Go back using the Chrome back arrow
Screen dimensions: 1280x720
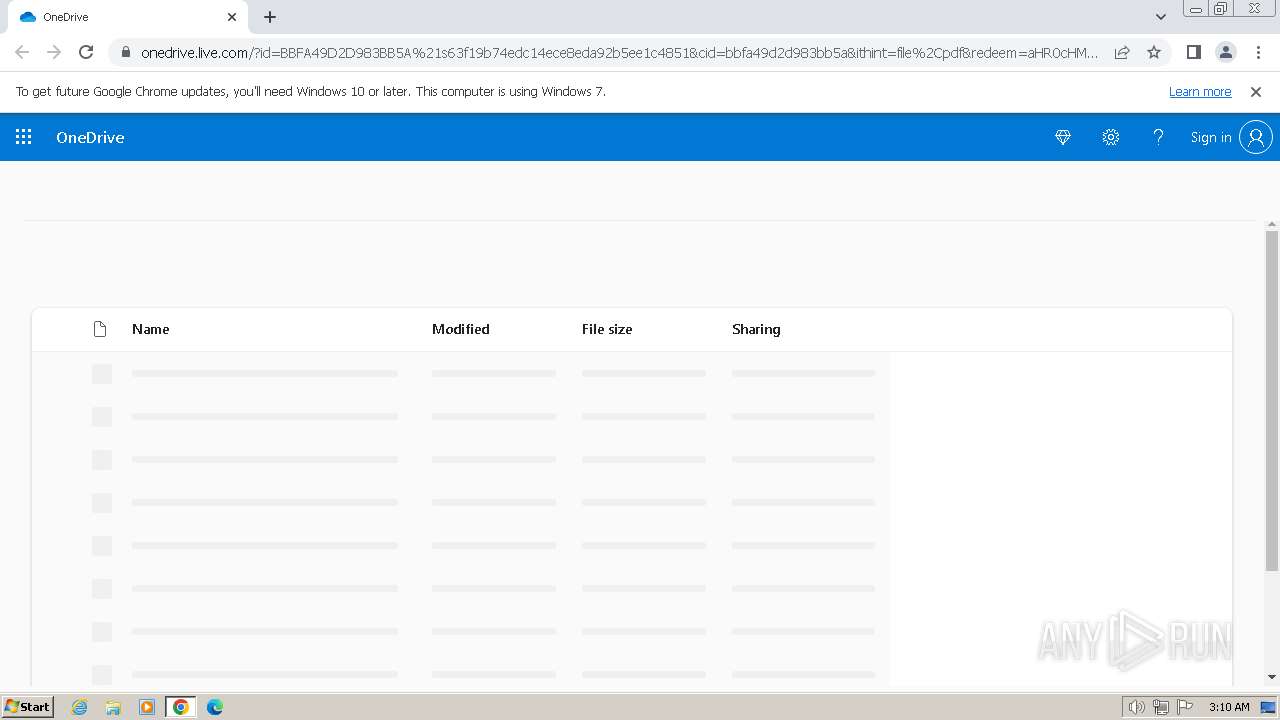22,52
